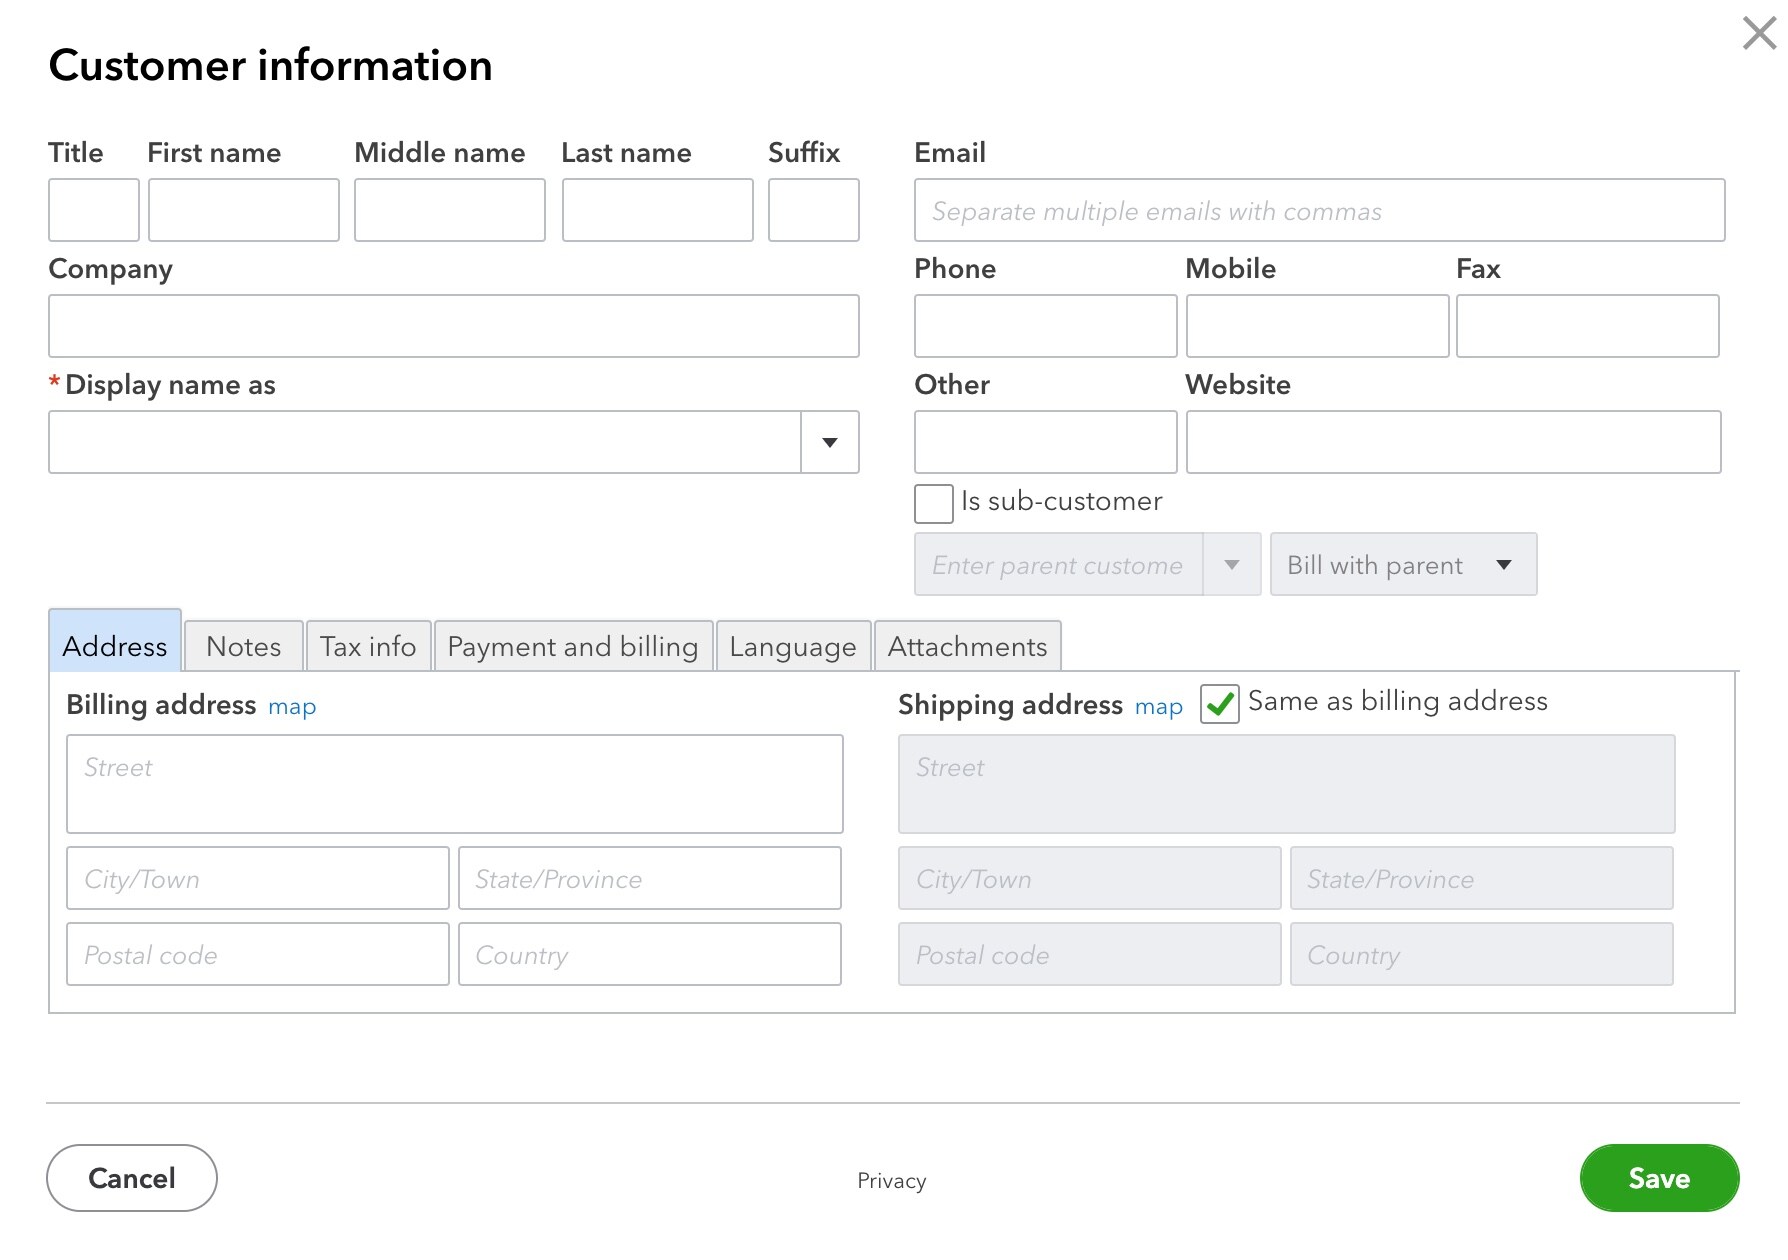The width and height of the screenshot is (1788, 1260).
Task: Open the Bill with parent dropdown
Action: [x=1403, y=565]
